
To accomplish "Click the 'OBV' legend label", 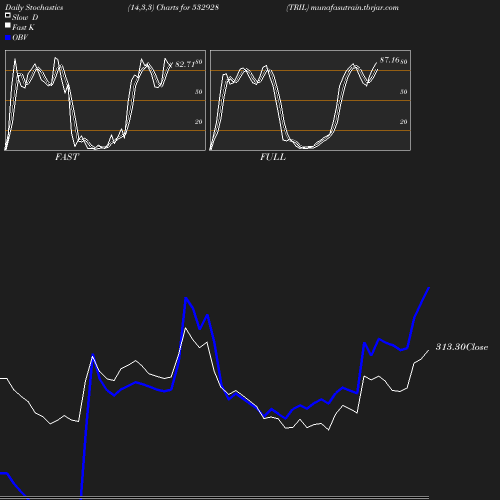I will pos(20,37).
